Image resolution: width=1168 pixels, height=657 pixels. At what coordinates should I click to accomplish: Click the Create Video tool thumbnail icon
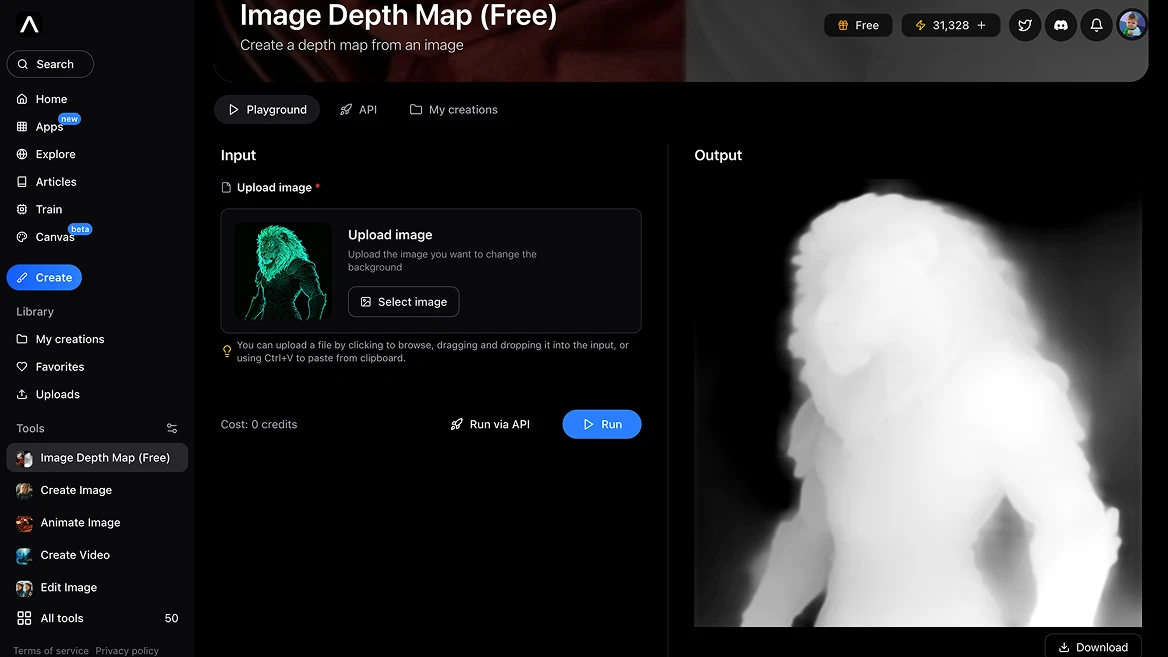(x=24, y=555)
